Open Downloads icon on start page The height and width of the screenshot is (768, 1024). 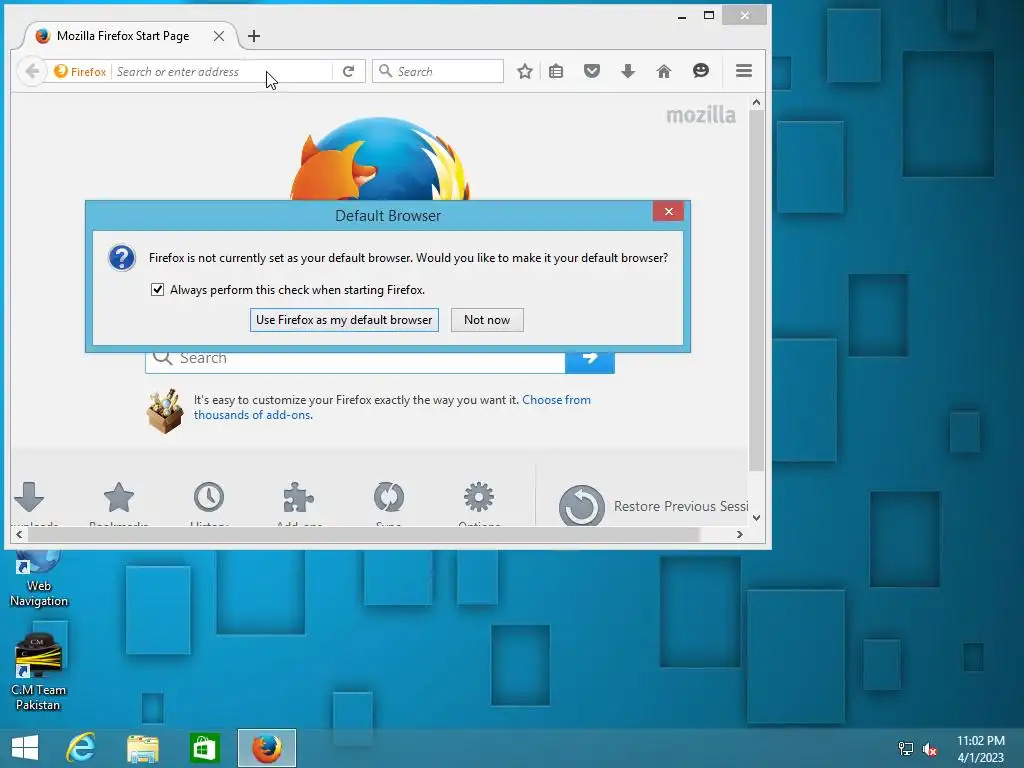[29, 498]
